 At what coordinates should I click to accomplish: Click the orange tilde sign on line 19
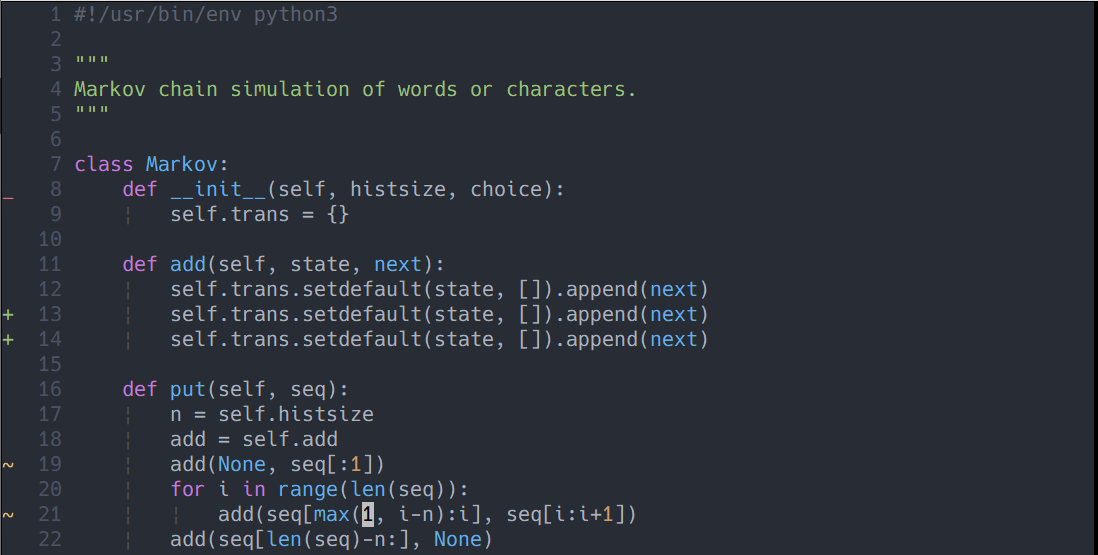(x=8, y=465)
